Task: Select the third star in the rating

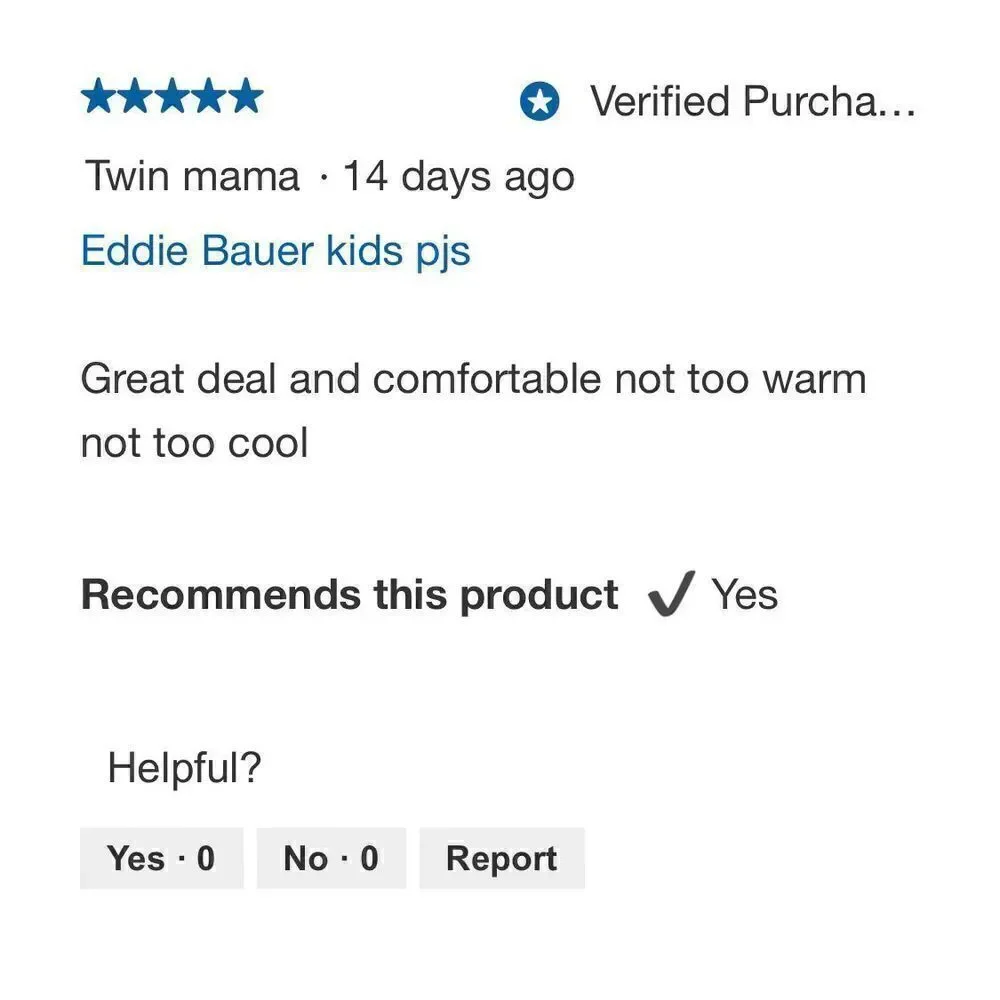Action: tap(172, 96)
